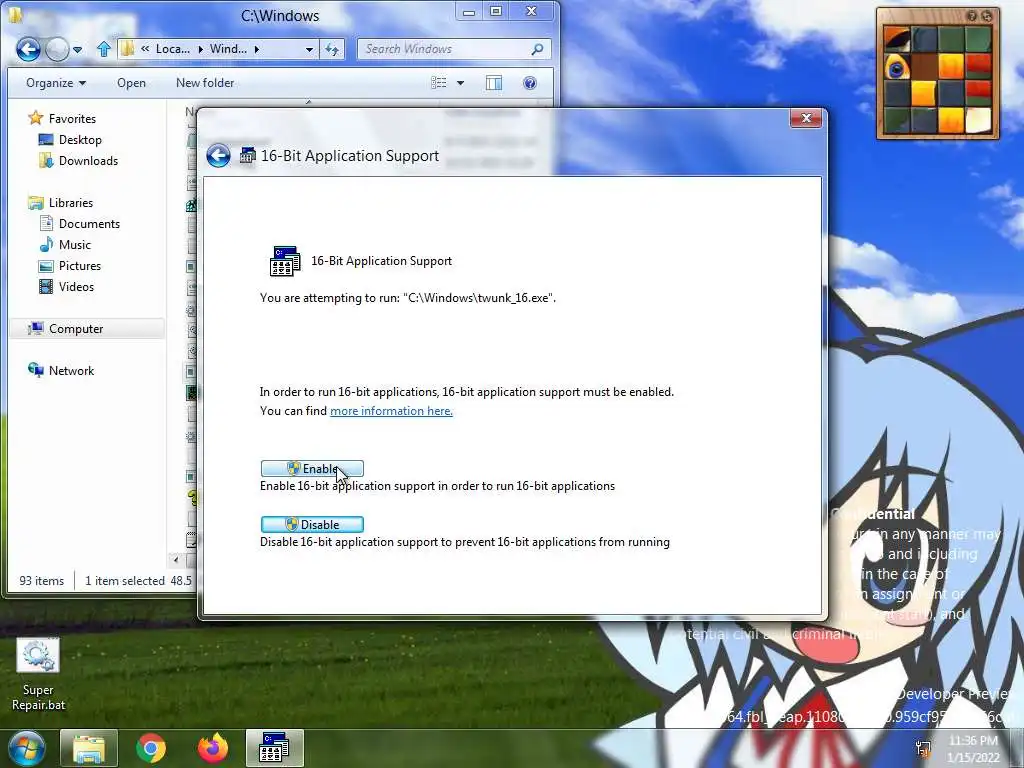Click the Explorer horizontal scrollbar left arrow
The height and width of the screenshot is (768, 1024).
tap(176, 560)
